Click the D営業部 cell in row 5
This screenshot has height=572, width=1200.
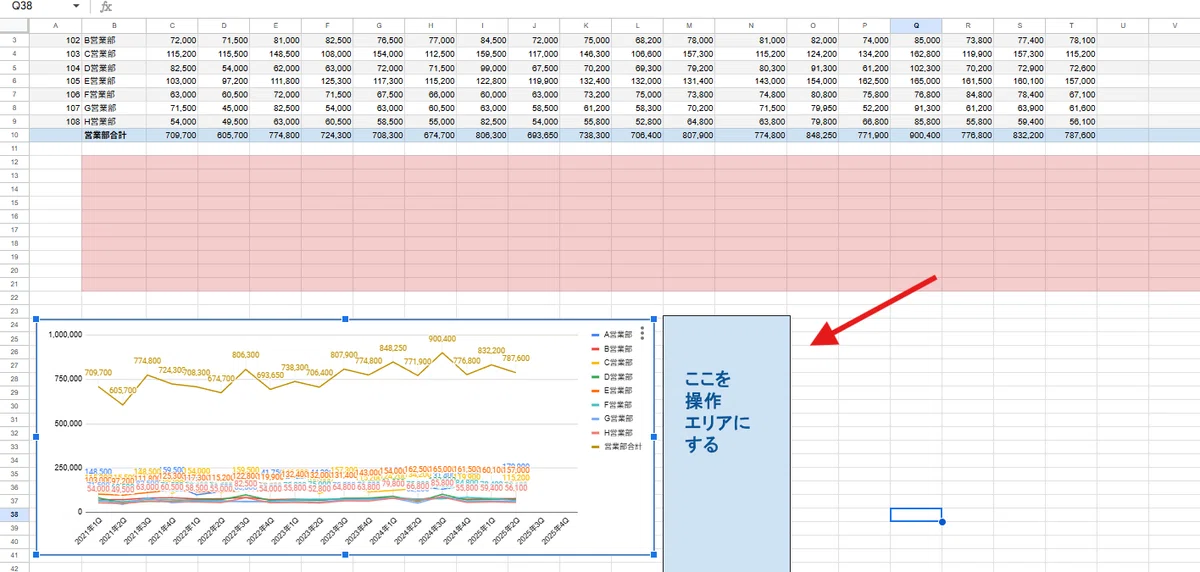click(x=113, y=66)
